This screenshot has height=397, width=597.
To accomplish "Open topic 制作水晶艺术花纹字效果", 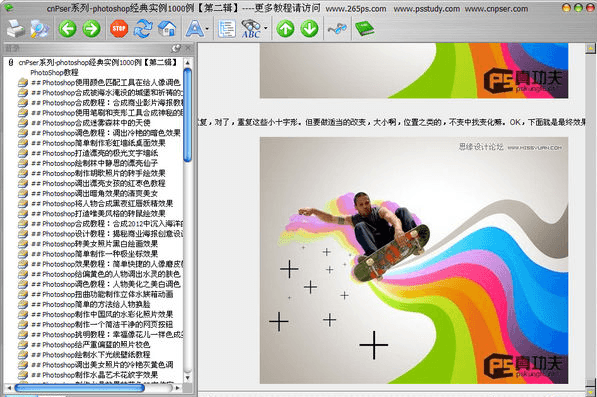I will pos(94,375).
